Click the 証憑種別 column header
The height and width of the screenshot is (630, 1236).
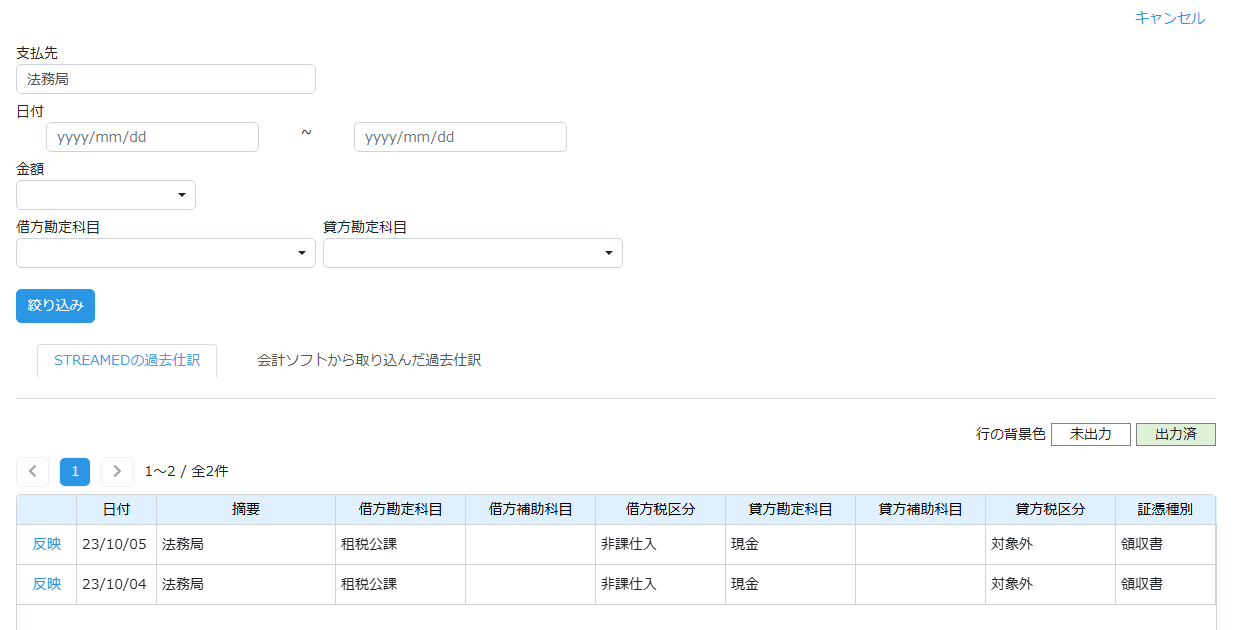tap(1165, 509)
